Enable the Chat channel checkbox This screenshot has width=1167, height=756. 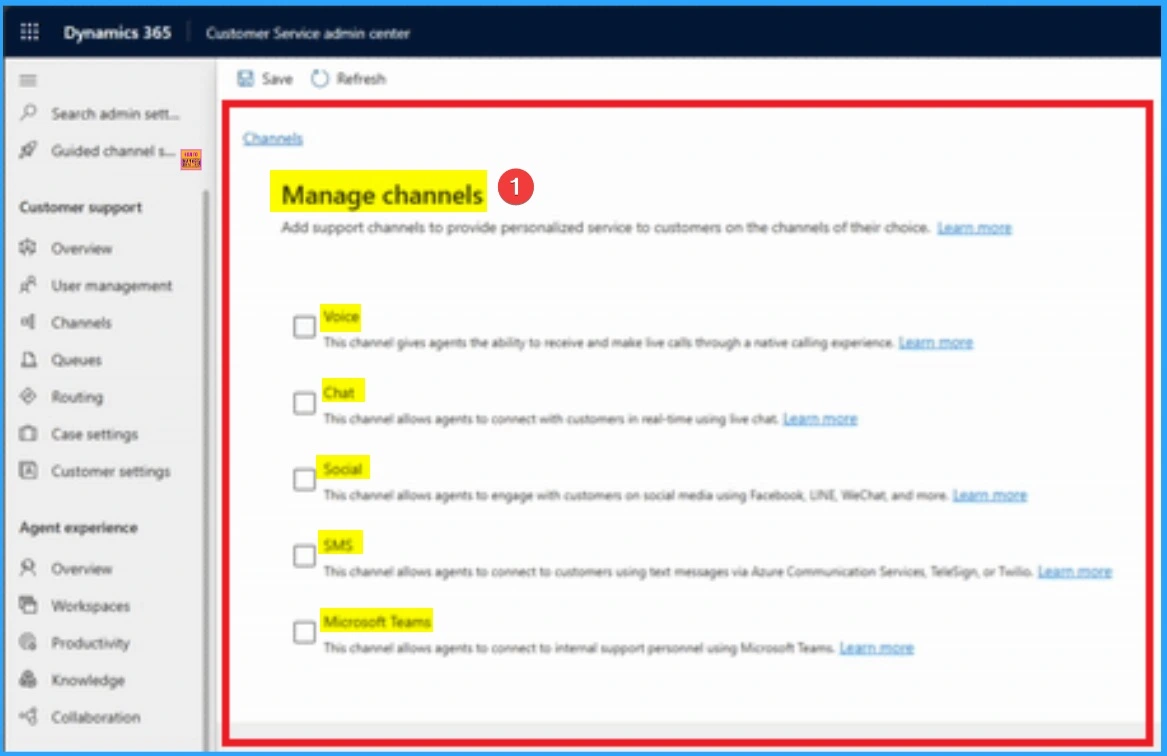pyautogui.click(x=304, y=403)
